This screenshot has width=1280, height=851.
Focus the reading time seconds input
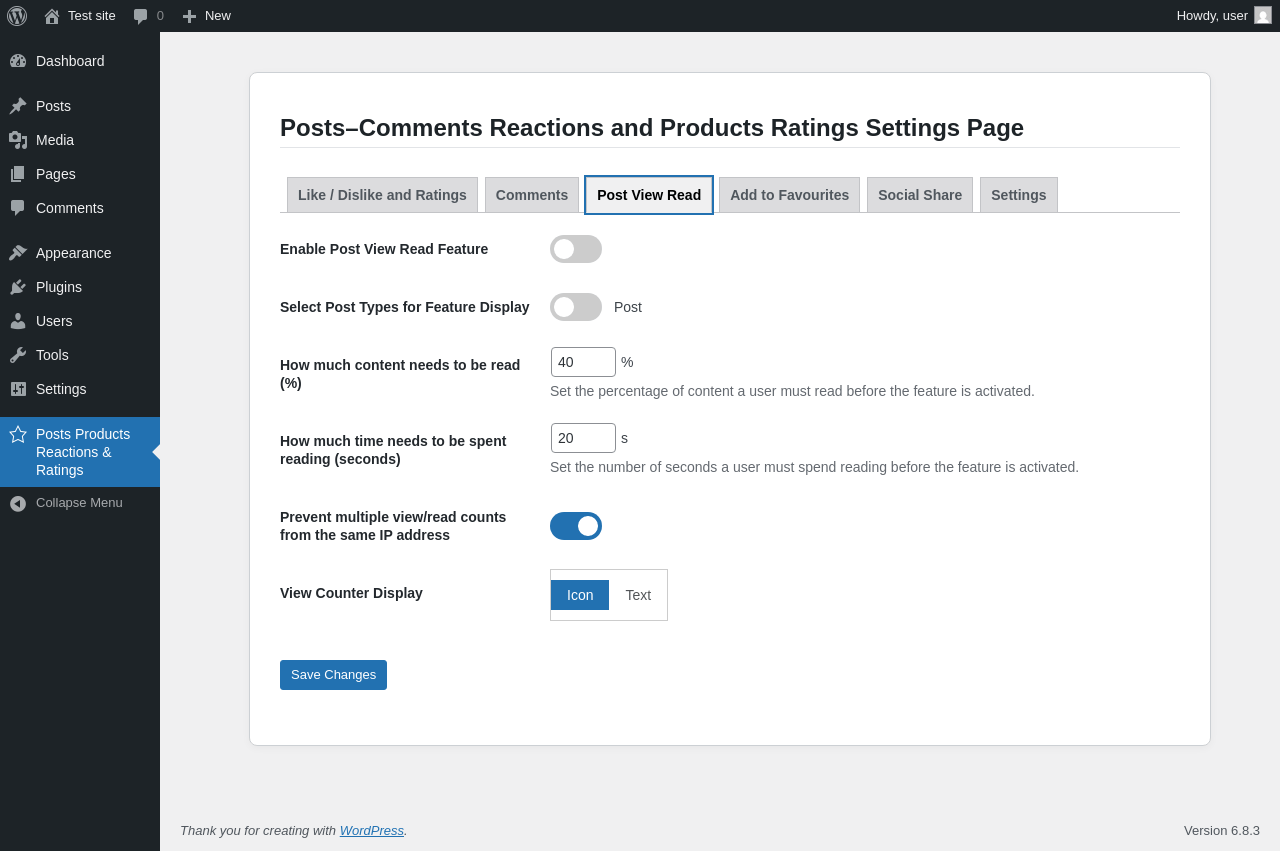(583, 438)
